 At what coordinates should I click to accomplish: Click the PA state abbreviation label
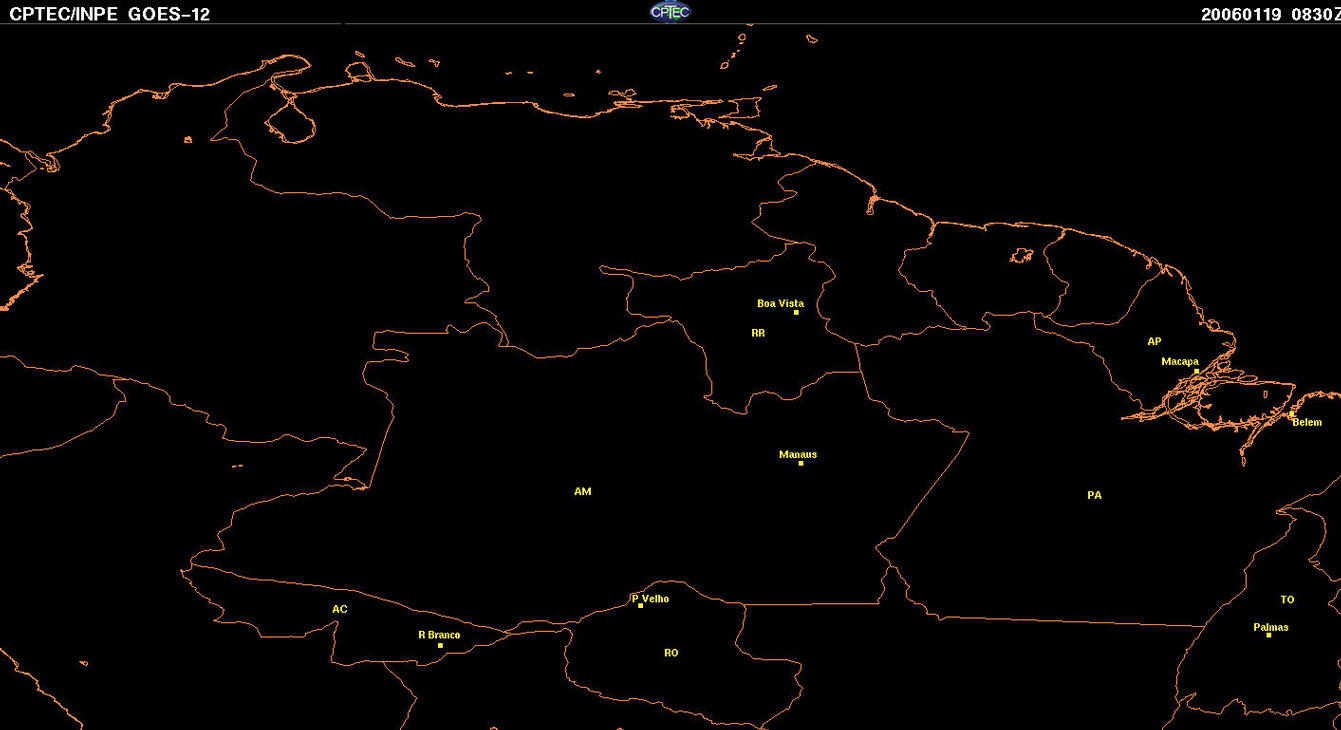(1094, 495)
